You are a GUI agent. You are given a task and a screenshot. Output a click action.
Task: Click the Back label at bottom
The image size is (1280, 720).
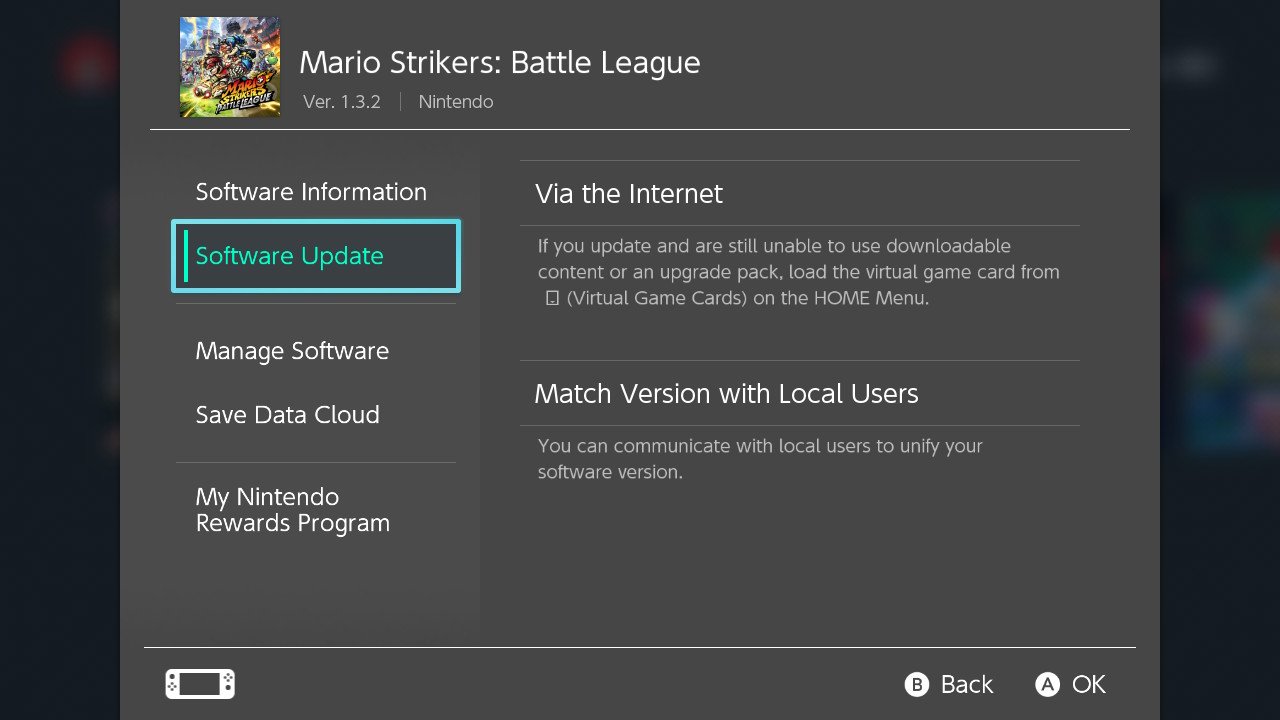tap(967, 684)
